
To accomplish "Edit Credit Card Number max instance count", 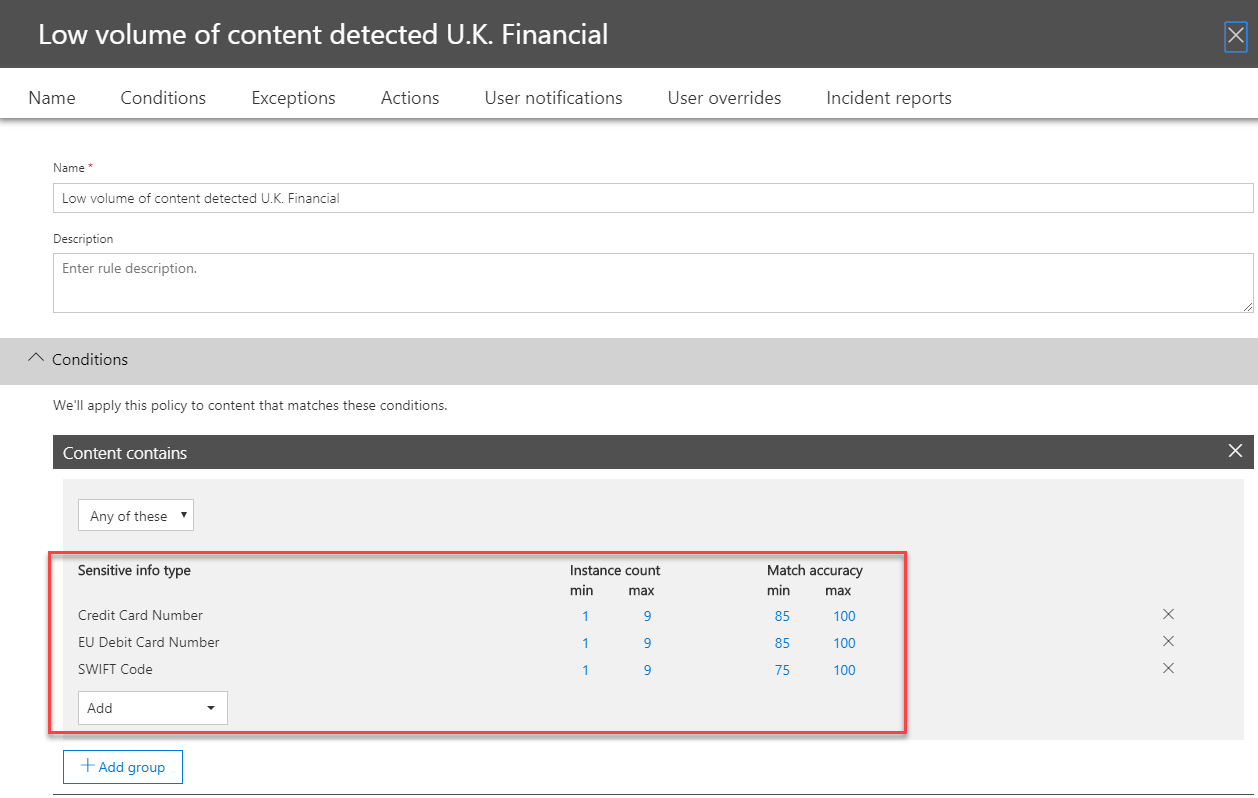I will click(x=648, y=616).
